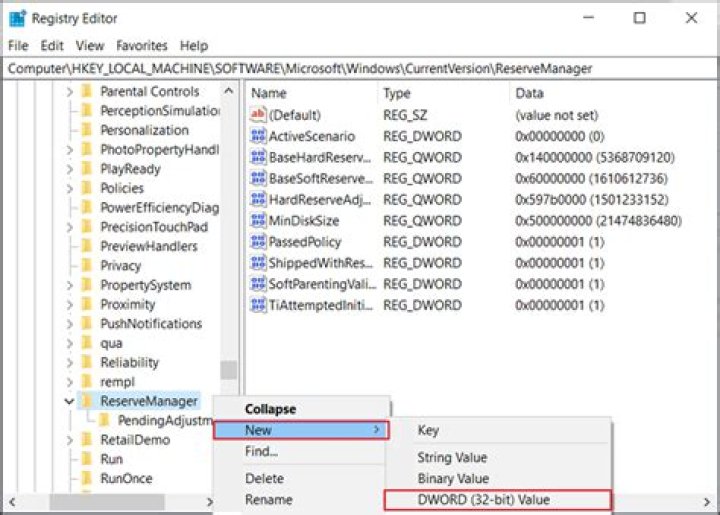The width and height of the screenshot is (720, 515).
Task: Click the ReserveManager folder icon
Action: point(86,401)
